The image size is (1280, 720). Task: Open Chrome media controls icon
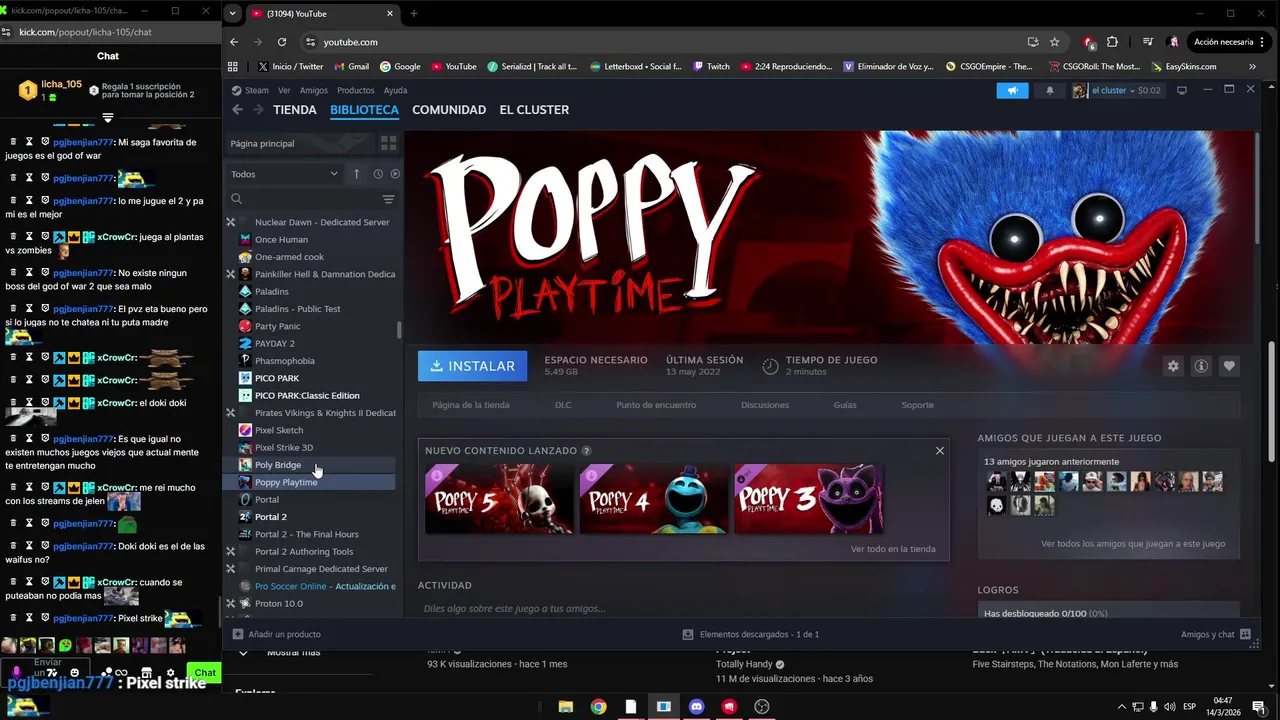1147,42
